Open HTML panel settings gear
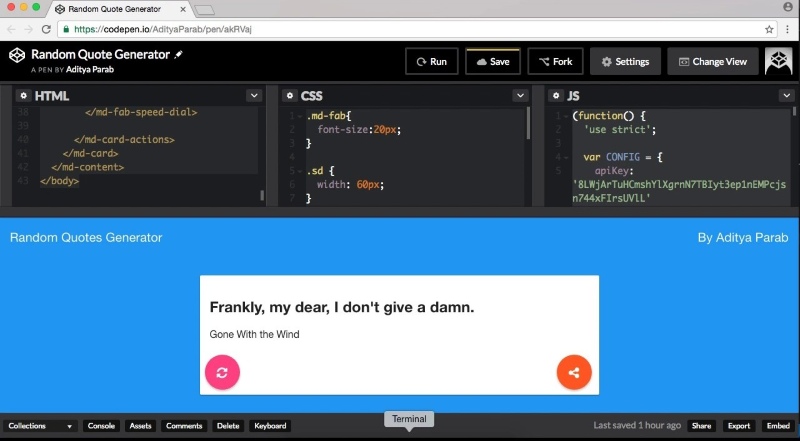Image resolution: width=800 pixels, height=441 pixels. [23, 95]
